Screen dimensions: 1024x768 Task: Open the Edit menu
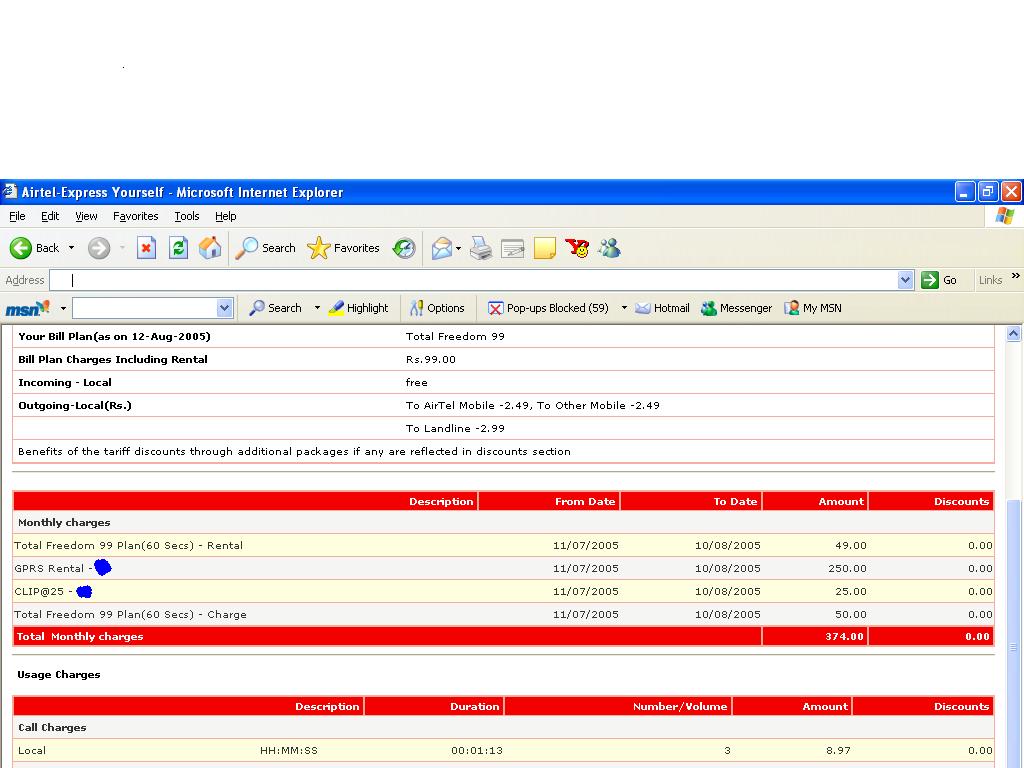pyautogui.click(x=50, y=216)
